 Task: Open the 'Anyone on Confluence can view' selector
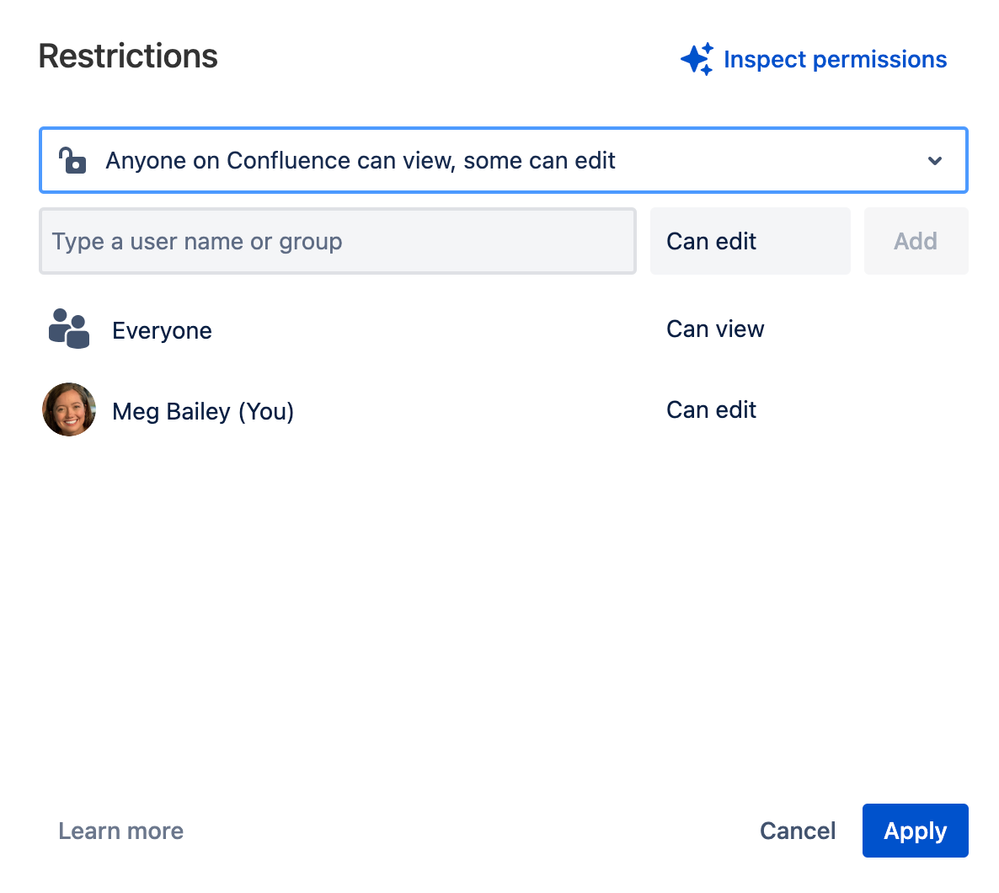360,160
